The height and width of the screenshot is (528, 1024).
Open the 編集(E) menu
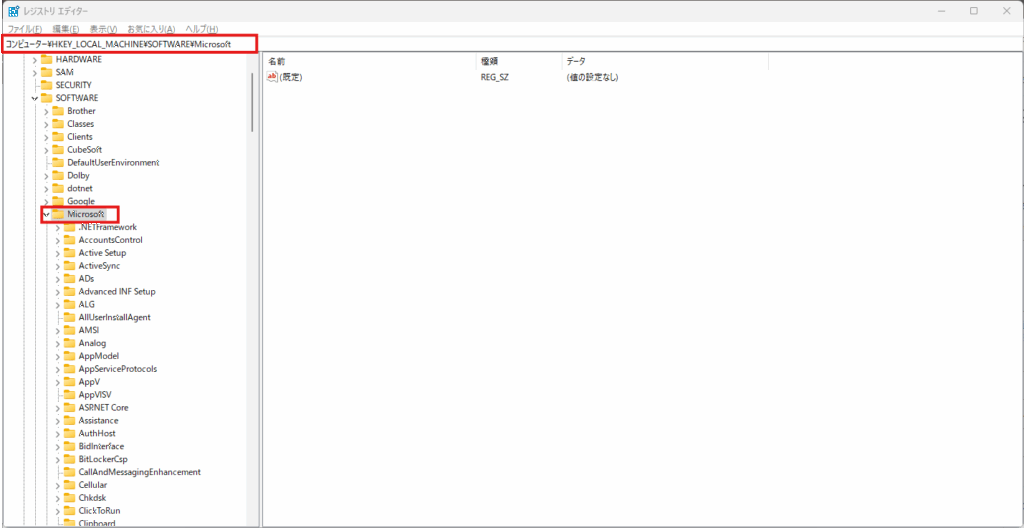coord(66,29)
